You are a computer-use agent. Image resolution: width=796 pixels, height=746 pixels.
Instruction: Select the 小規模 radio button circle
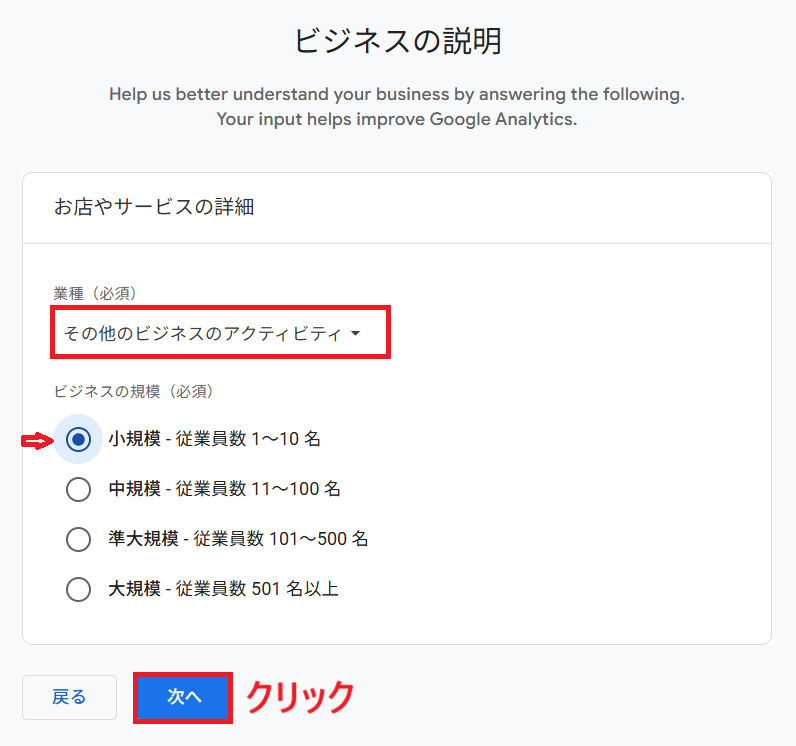tap(78, 439)
